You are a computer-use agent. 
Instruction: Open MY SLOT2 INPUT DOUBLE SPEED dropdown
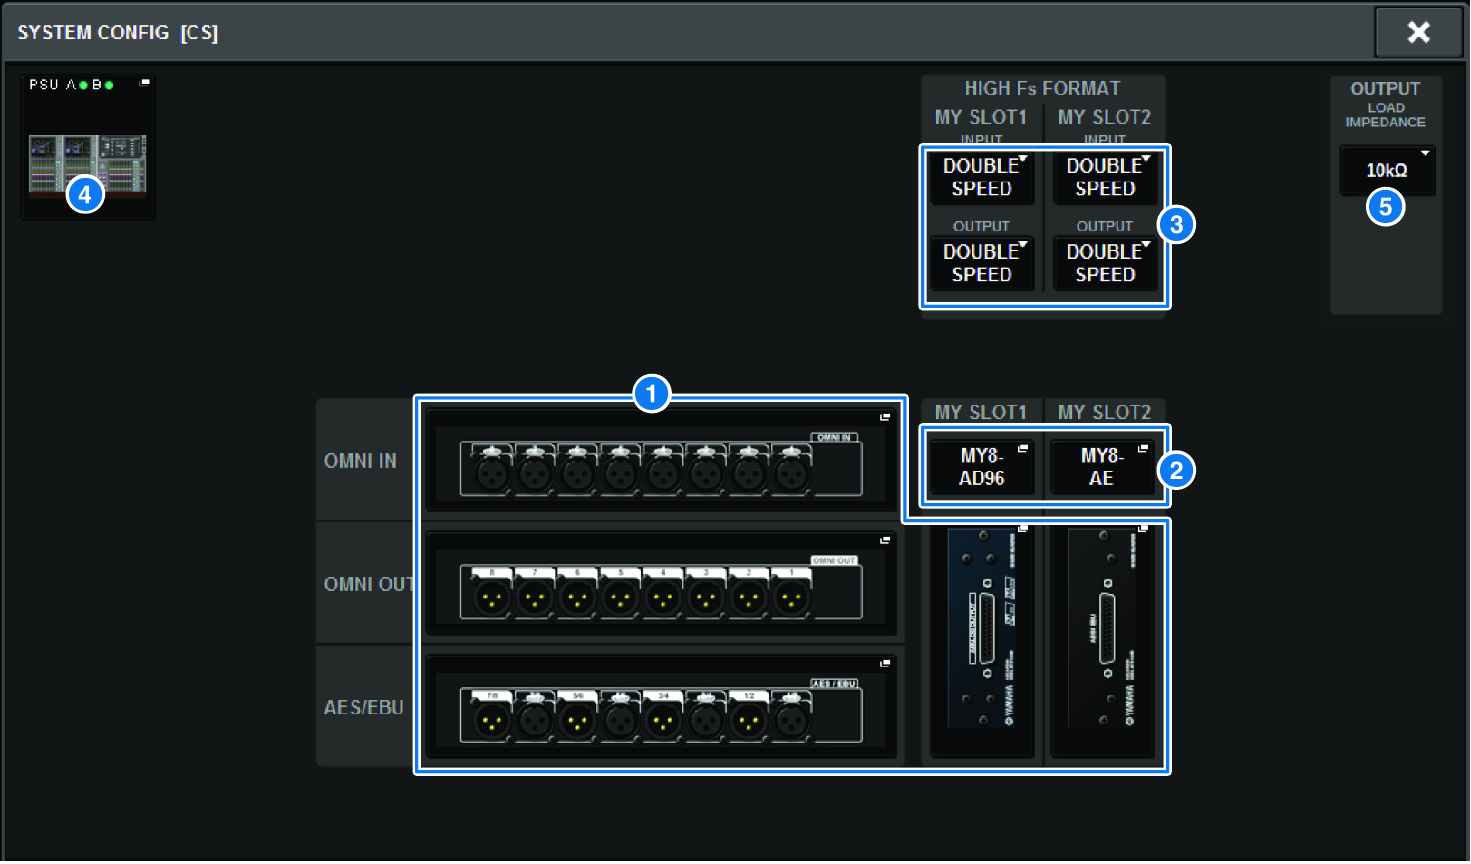[x=1105, y=178]
